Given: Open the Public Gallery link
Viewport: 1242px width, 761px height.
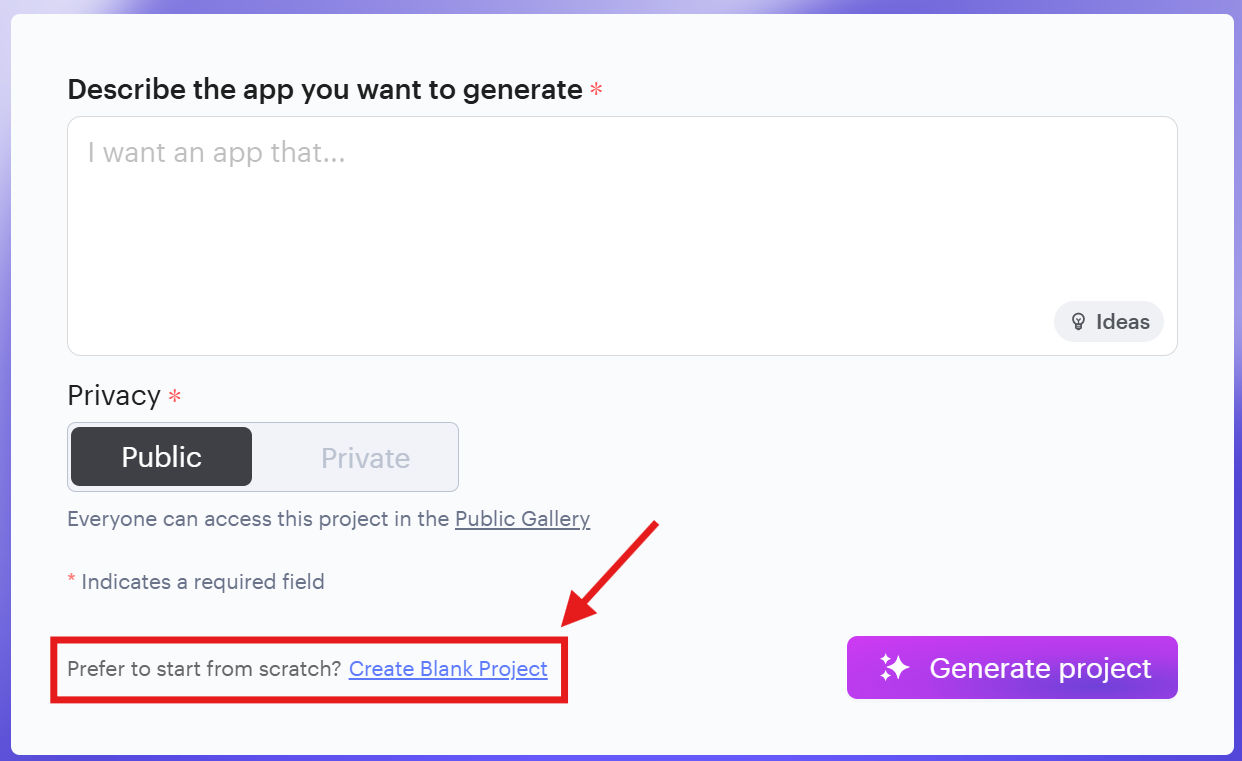Looking at the screenshot, I should 522,519.
